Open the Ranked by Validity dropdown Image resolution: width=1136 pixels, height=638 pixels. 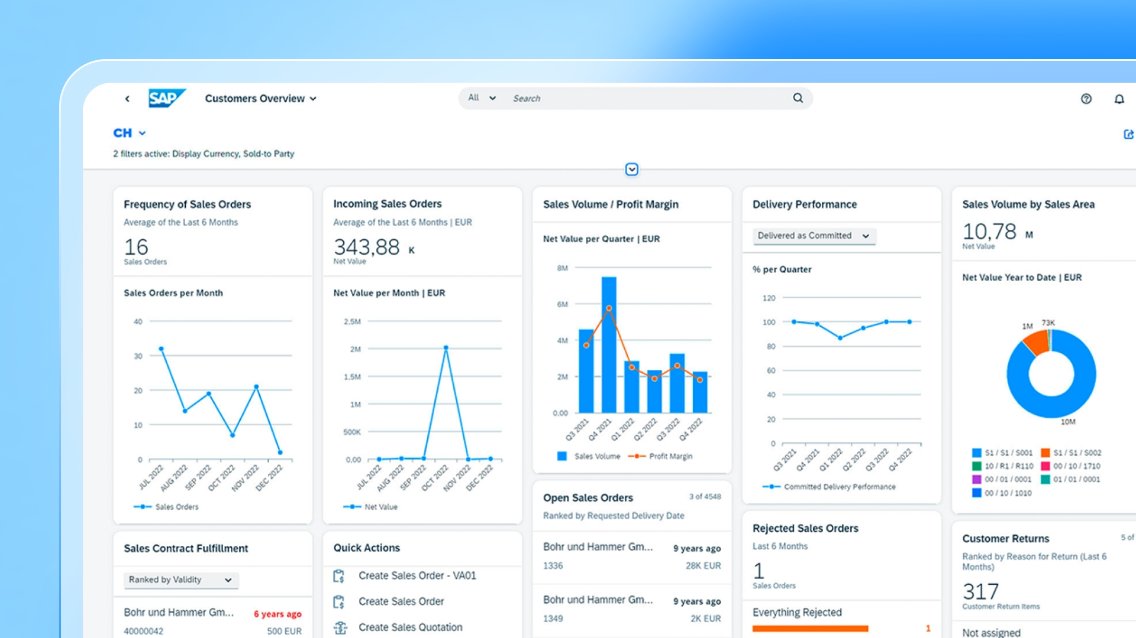click(180, 580)
